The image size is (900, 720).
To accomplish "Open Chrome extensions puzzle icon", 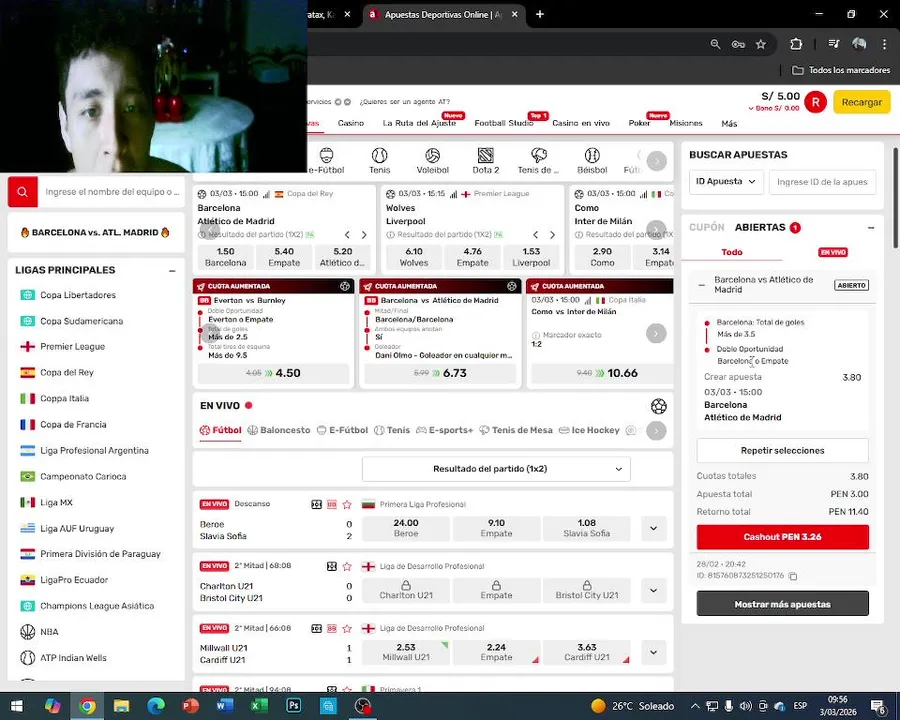I will coord(796,44).
